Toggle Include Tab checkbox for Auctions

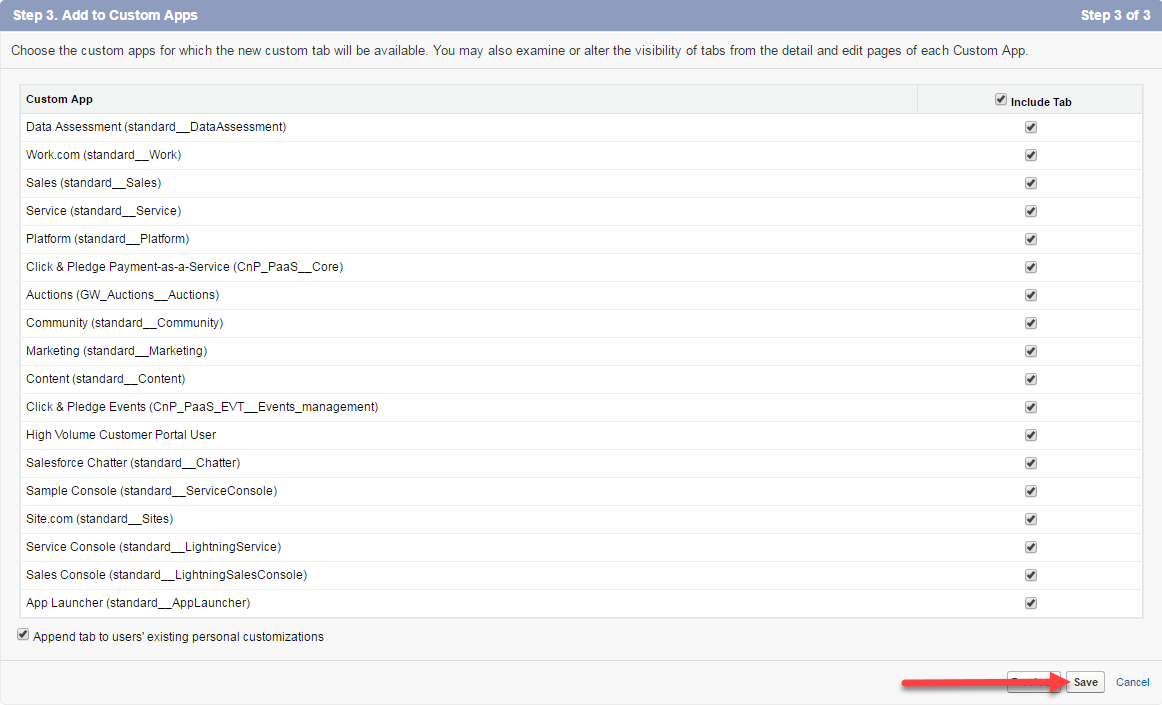(1031, 295)
